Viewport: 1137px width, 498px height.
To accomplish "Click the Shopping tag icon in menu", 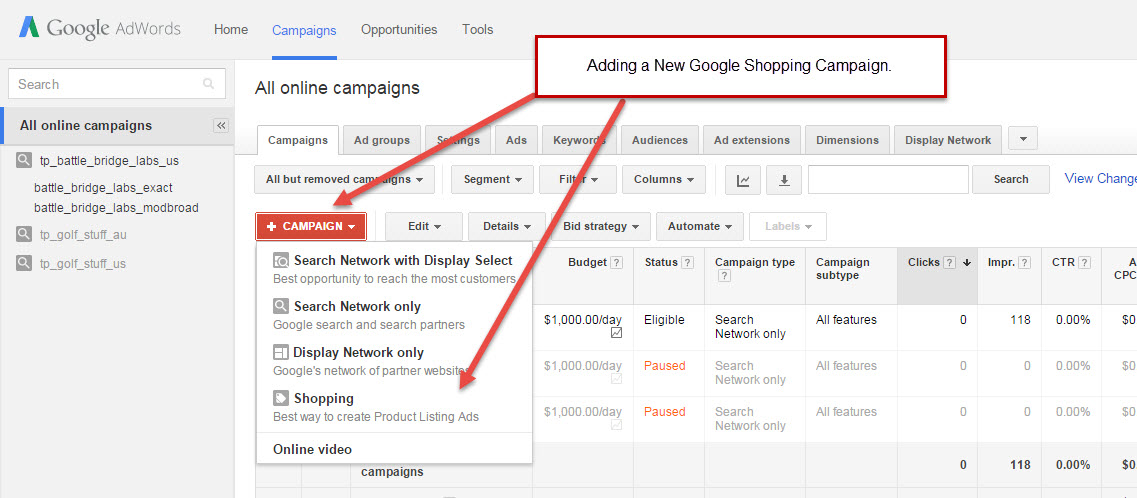I will [x=281, y=398].
